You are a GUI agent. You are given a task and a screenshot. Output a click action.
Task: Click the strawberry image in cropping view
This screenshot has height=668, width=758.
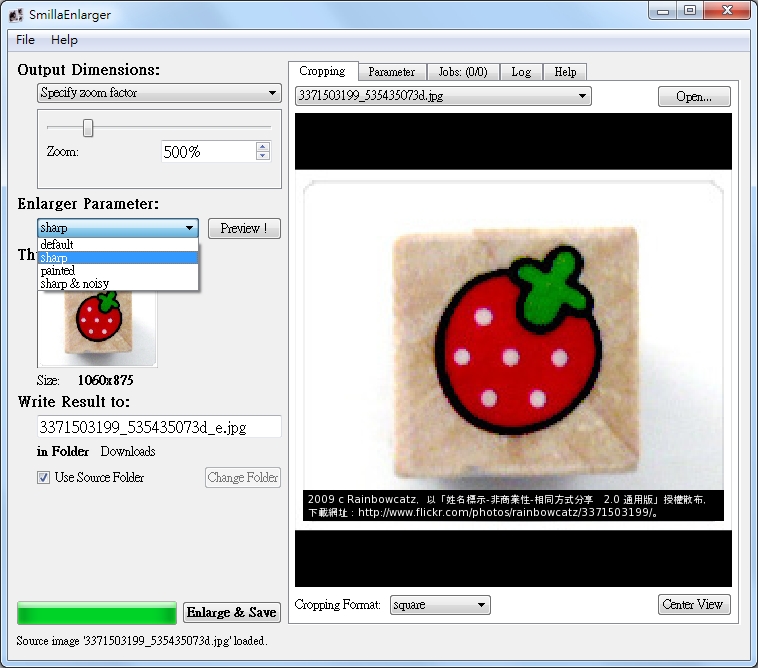(513, 350)
